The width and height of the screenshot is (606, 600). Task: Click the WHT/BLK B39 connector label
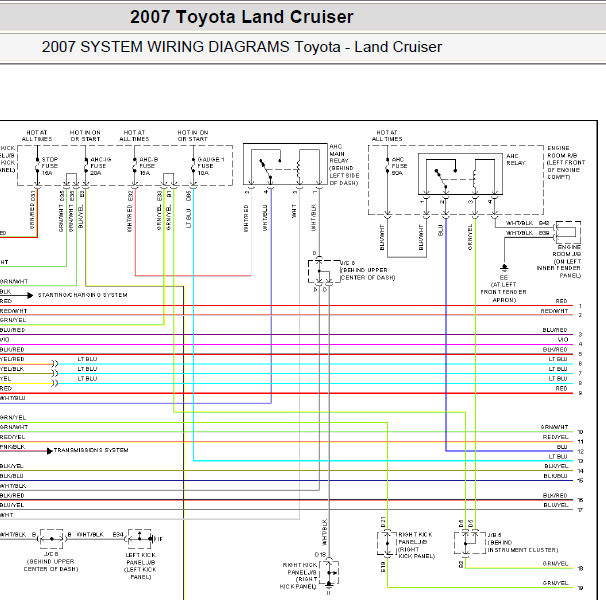pyautogui.click(x=528, y=233)
